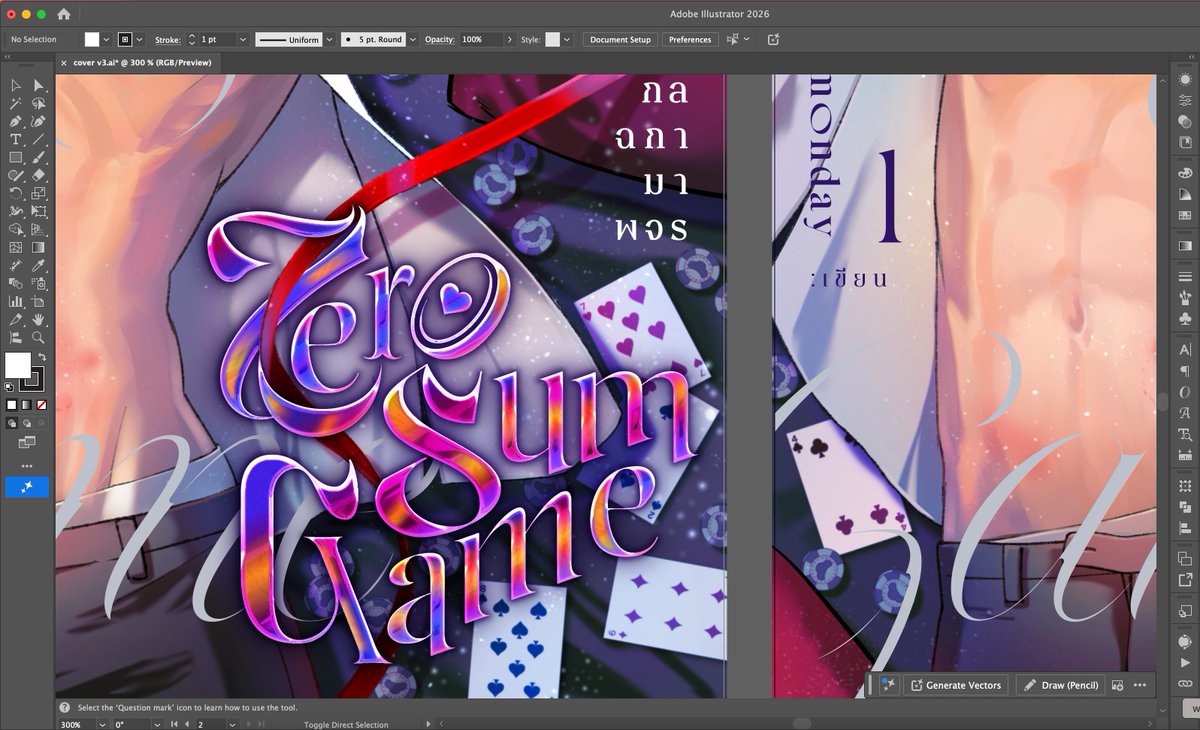Activate the Column Graph tool
Viewport: 1200px width, 730px height.
pos(16,301)
